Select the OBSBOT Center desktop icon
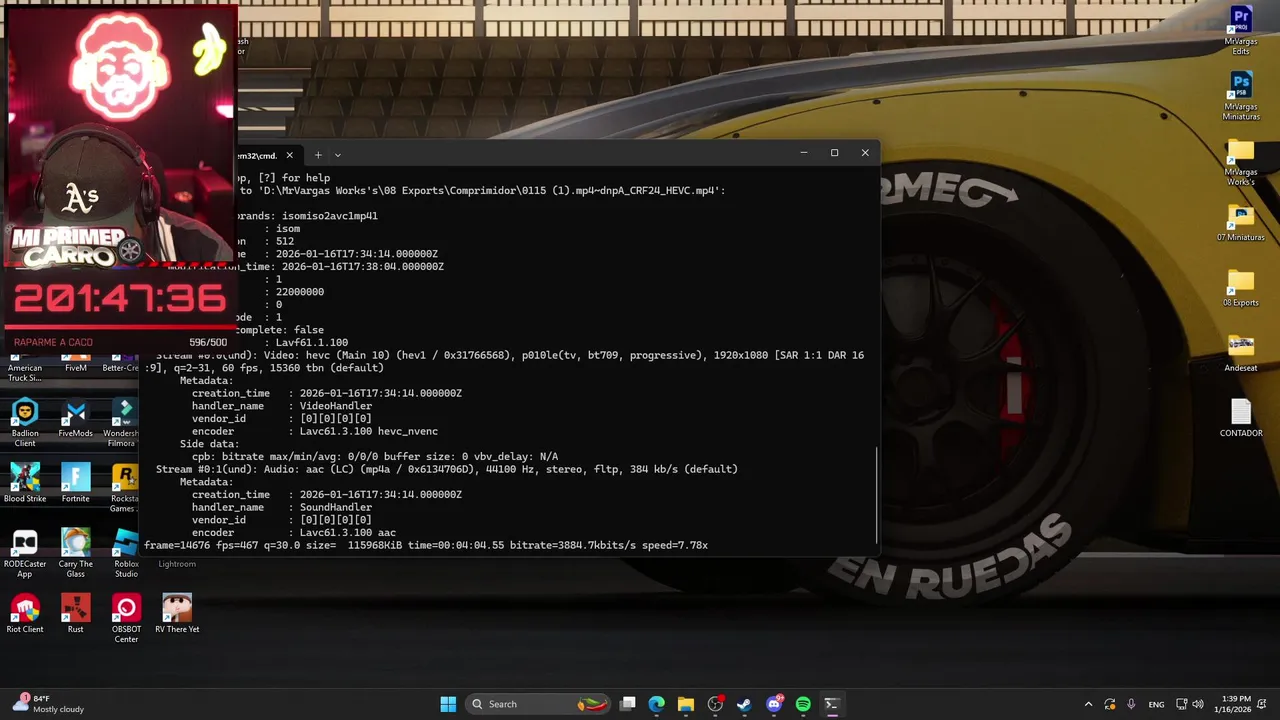This screenshot has height=720, width=1280. click(x=126, y=619)
